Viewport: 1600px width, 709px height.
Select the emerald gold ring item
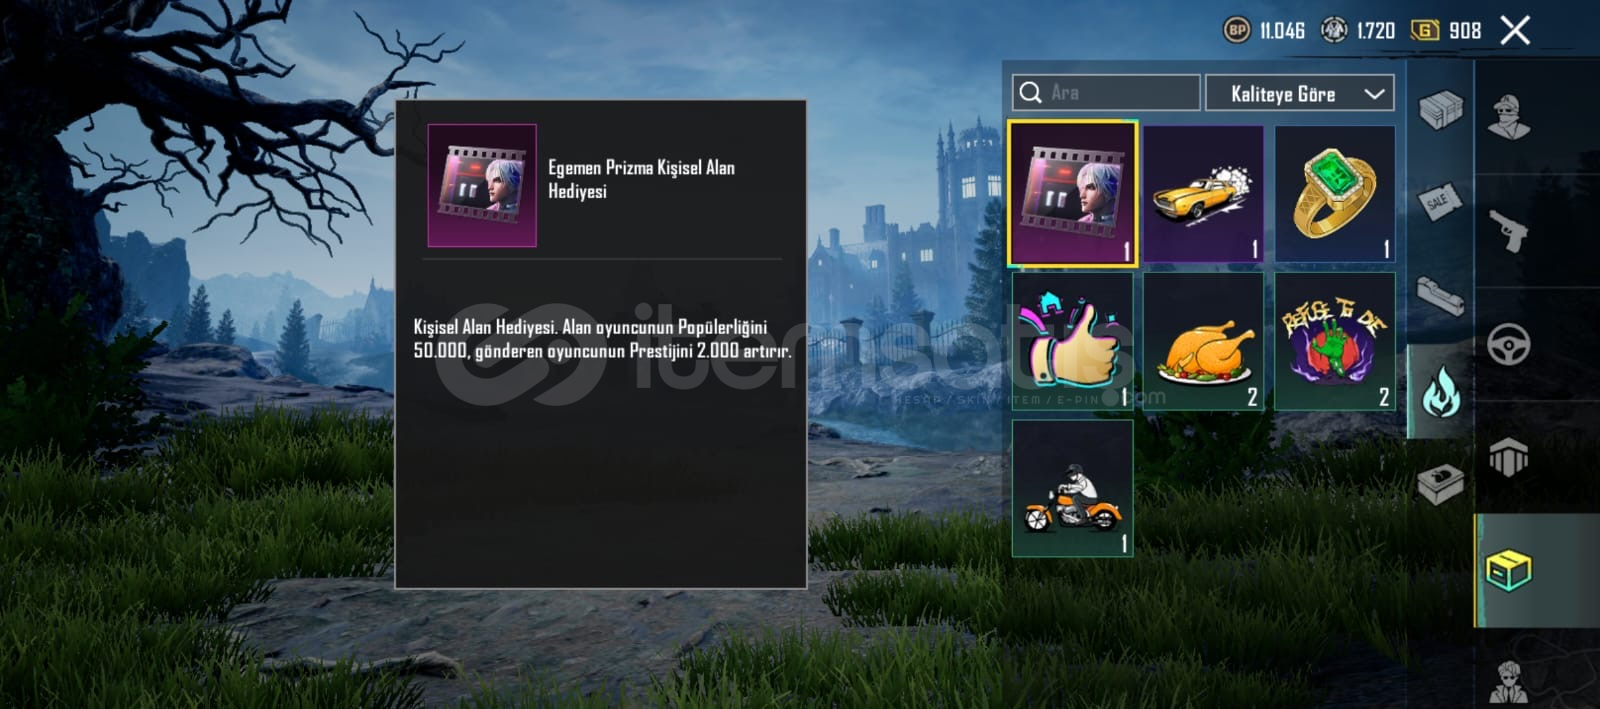pyautogui.click(x=1334, y=194)
